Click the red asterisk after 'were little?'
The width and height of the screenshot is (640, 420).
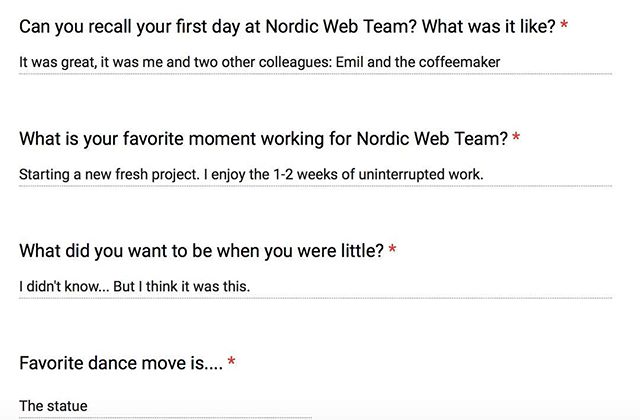pos(392,249)
